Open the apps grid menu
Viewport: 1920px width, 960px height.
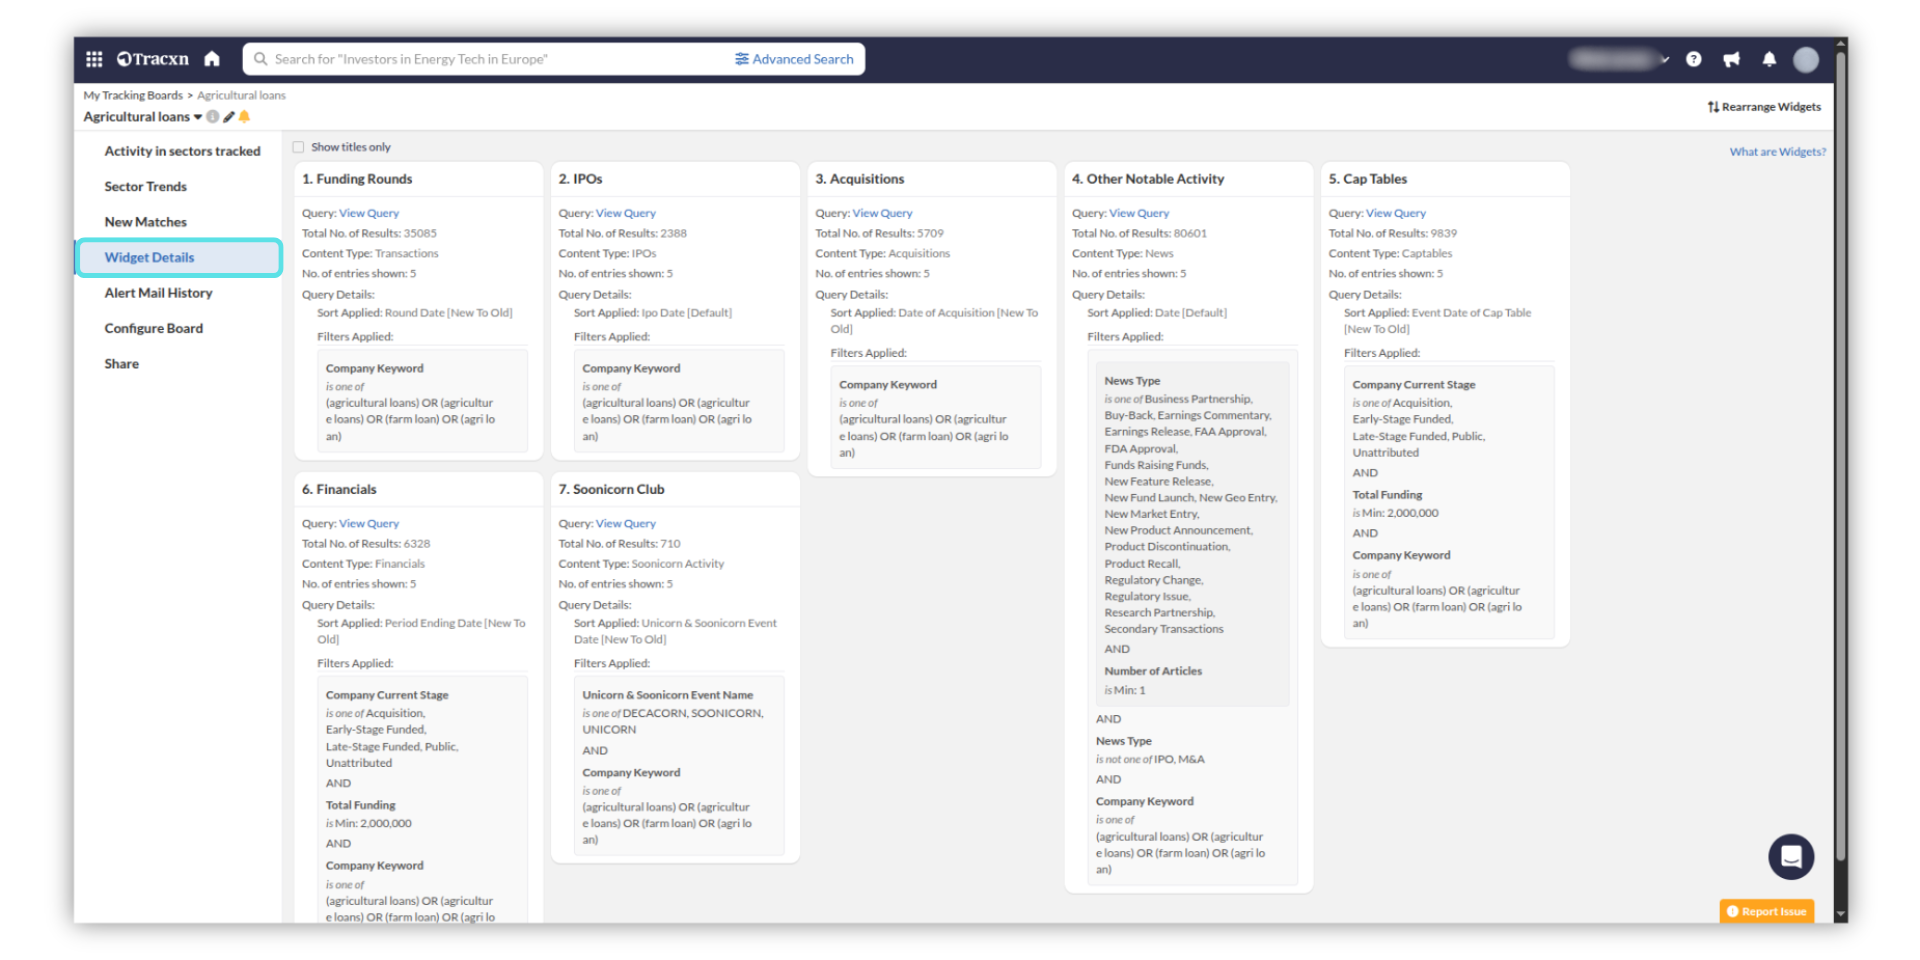94,59
